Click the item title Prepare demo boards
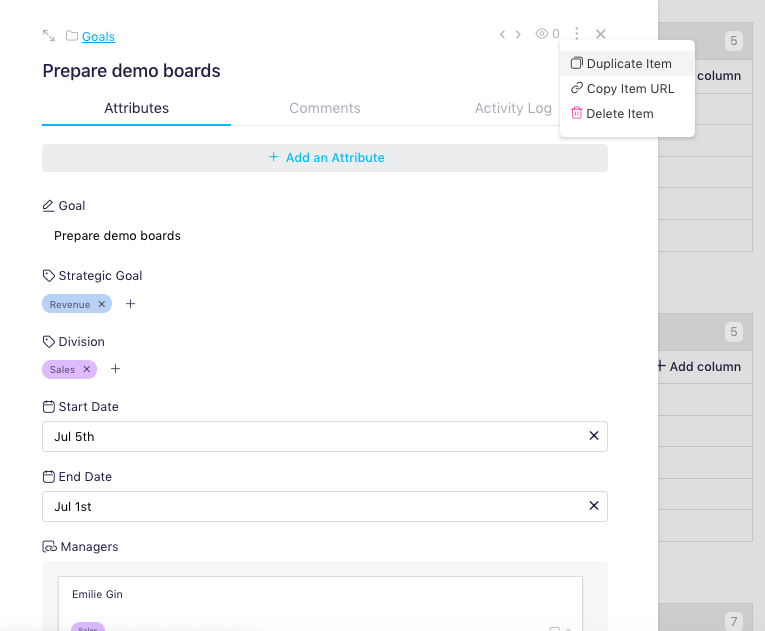Viewport: 765px width, 631px height. point(131,71)
